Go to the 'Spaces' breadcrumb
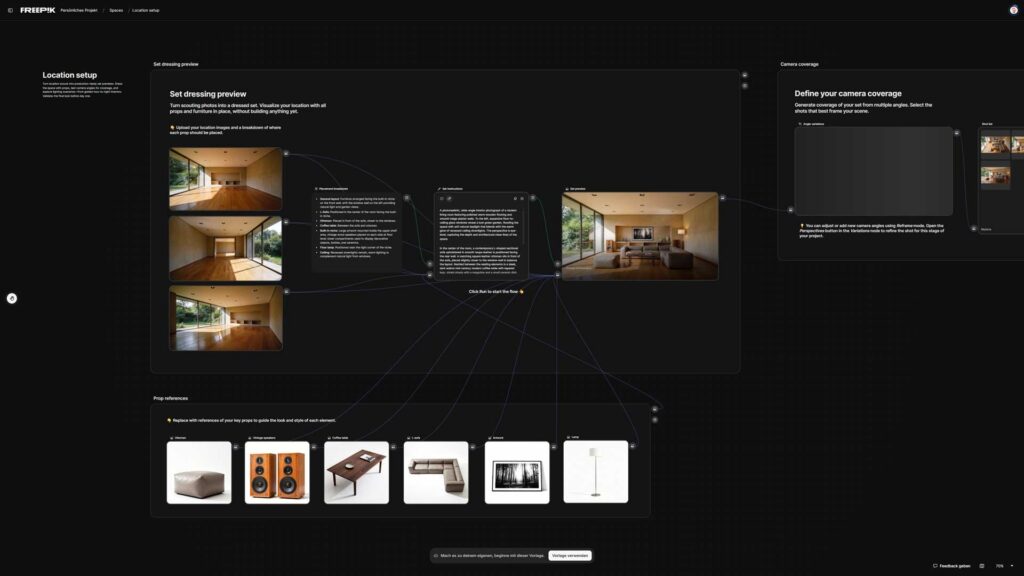The height and width of the screenshot is (576, 1024). click(x=116, y=10)
